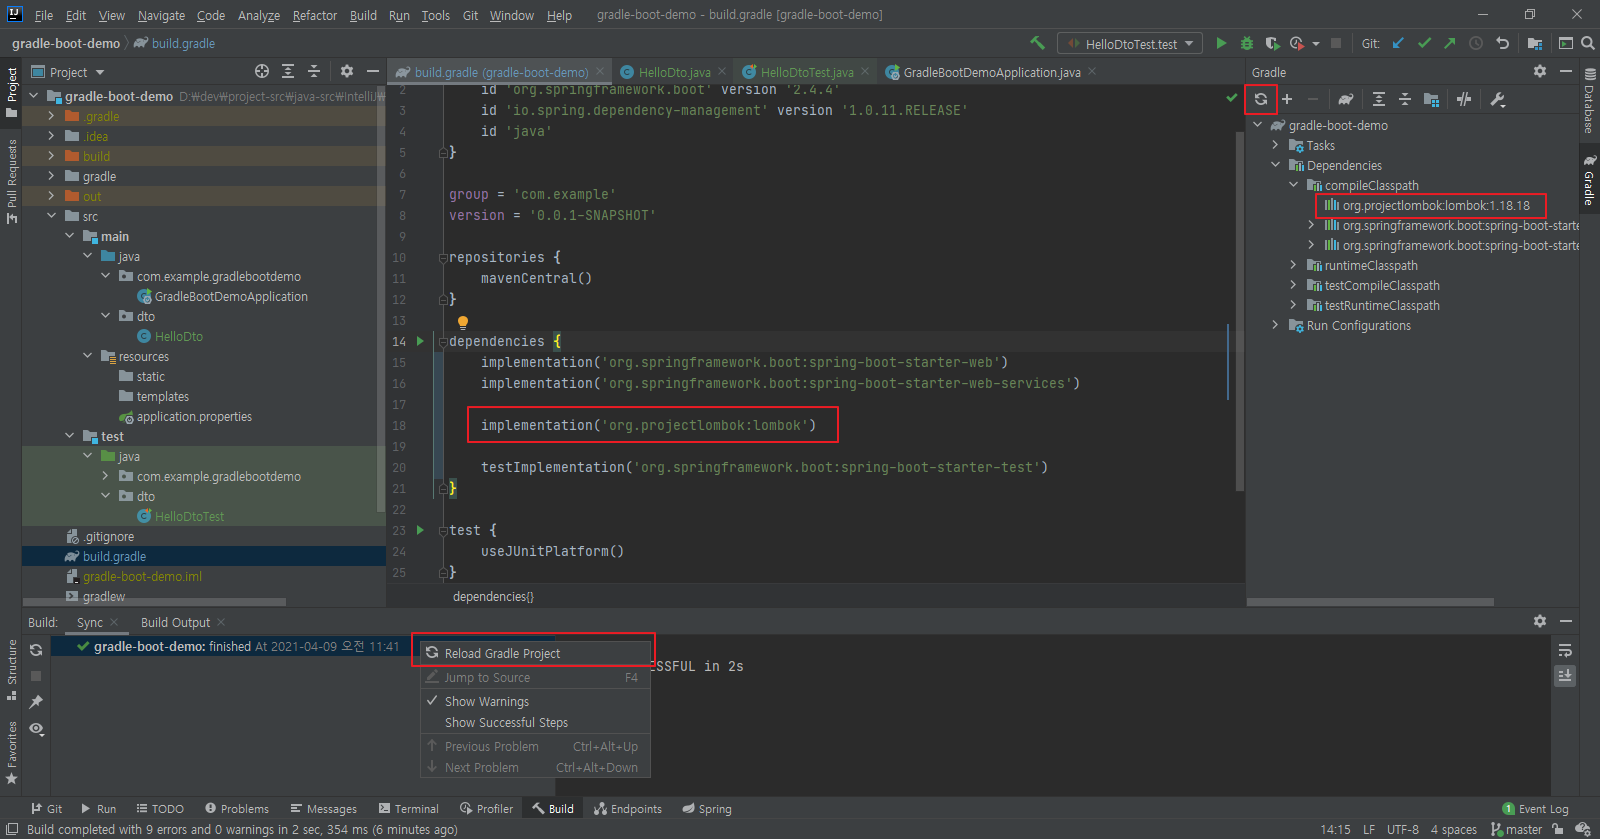Open Gradle build tool settings wrench
Screen dimensions: 1600x839
tap(1497, 99)
